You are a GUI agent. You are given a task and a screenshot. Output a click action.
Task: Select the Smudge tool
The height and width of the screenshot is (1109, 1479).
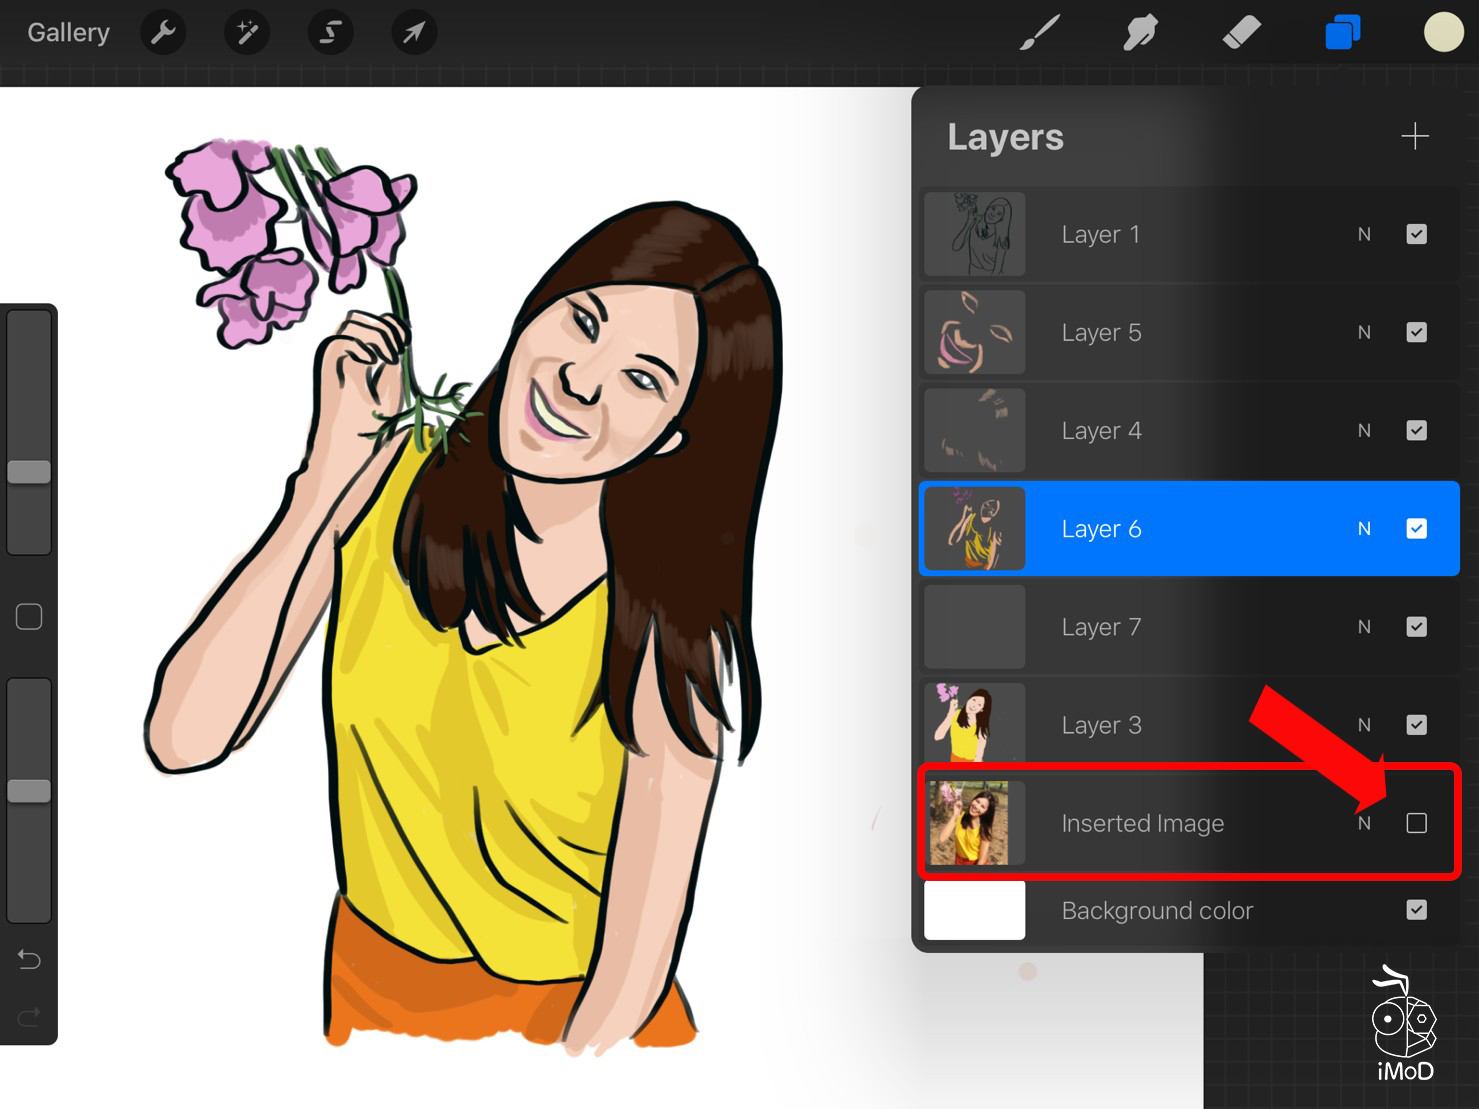pos(1140,33)
